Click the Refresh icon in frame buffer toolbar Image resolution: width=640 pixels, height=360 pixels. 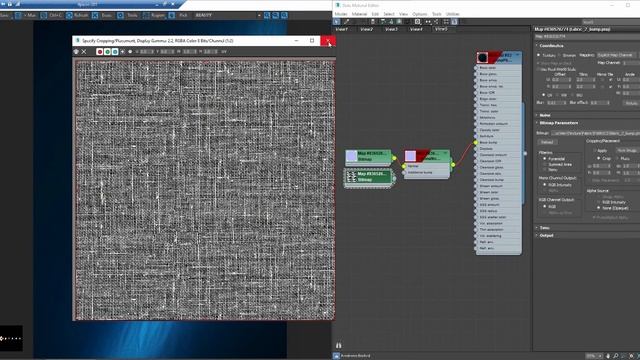69,15
